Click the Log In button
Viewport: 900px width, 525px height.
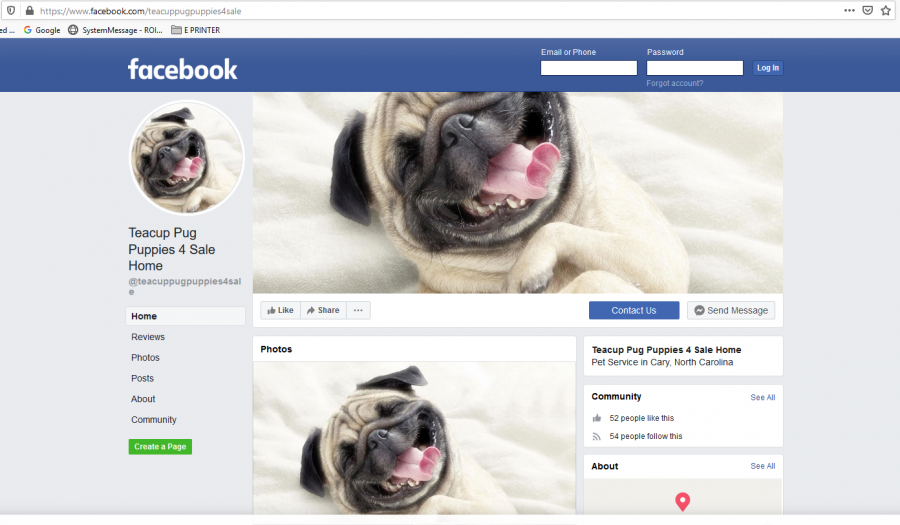[x=767, y=68]
